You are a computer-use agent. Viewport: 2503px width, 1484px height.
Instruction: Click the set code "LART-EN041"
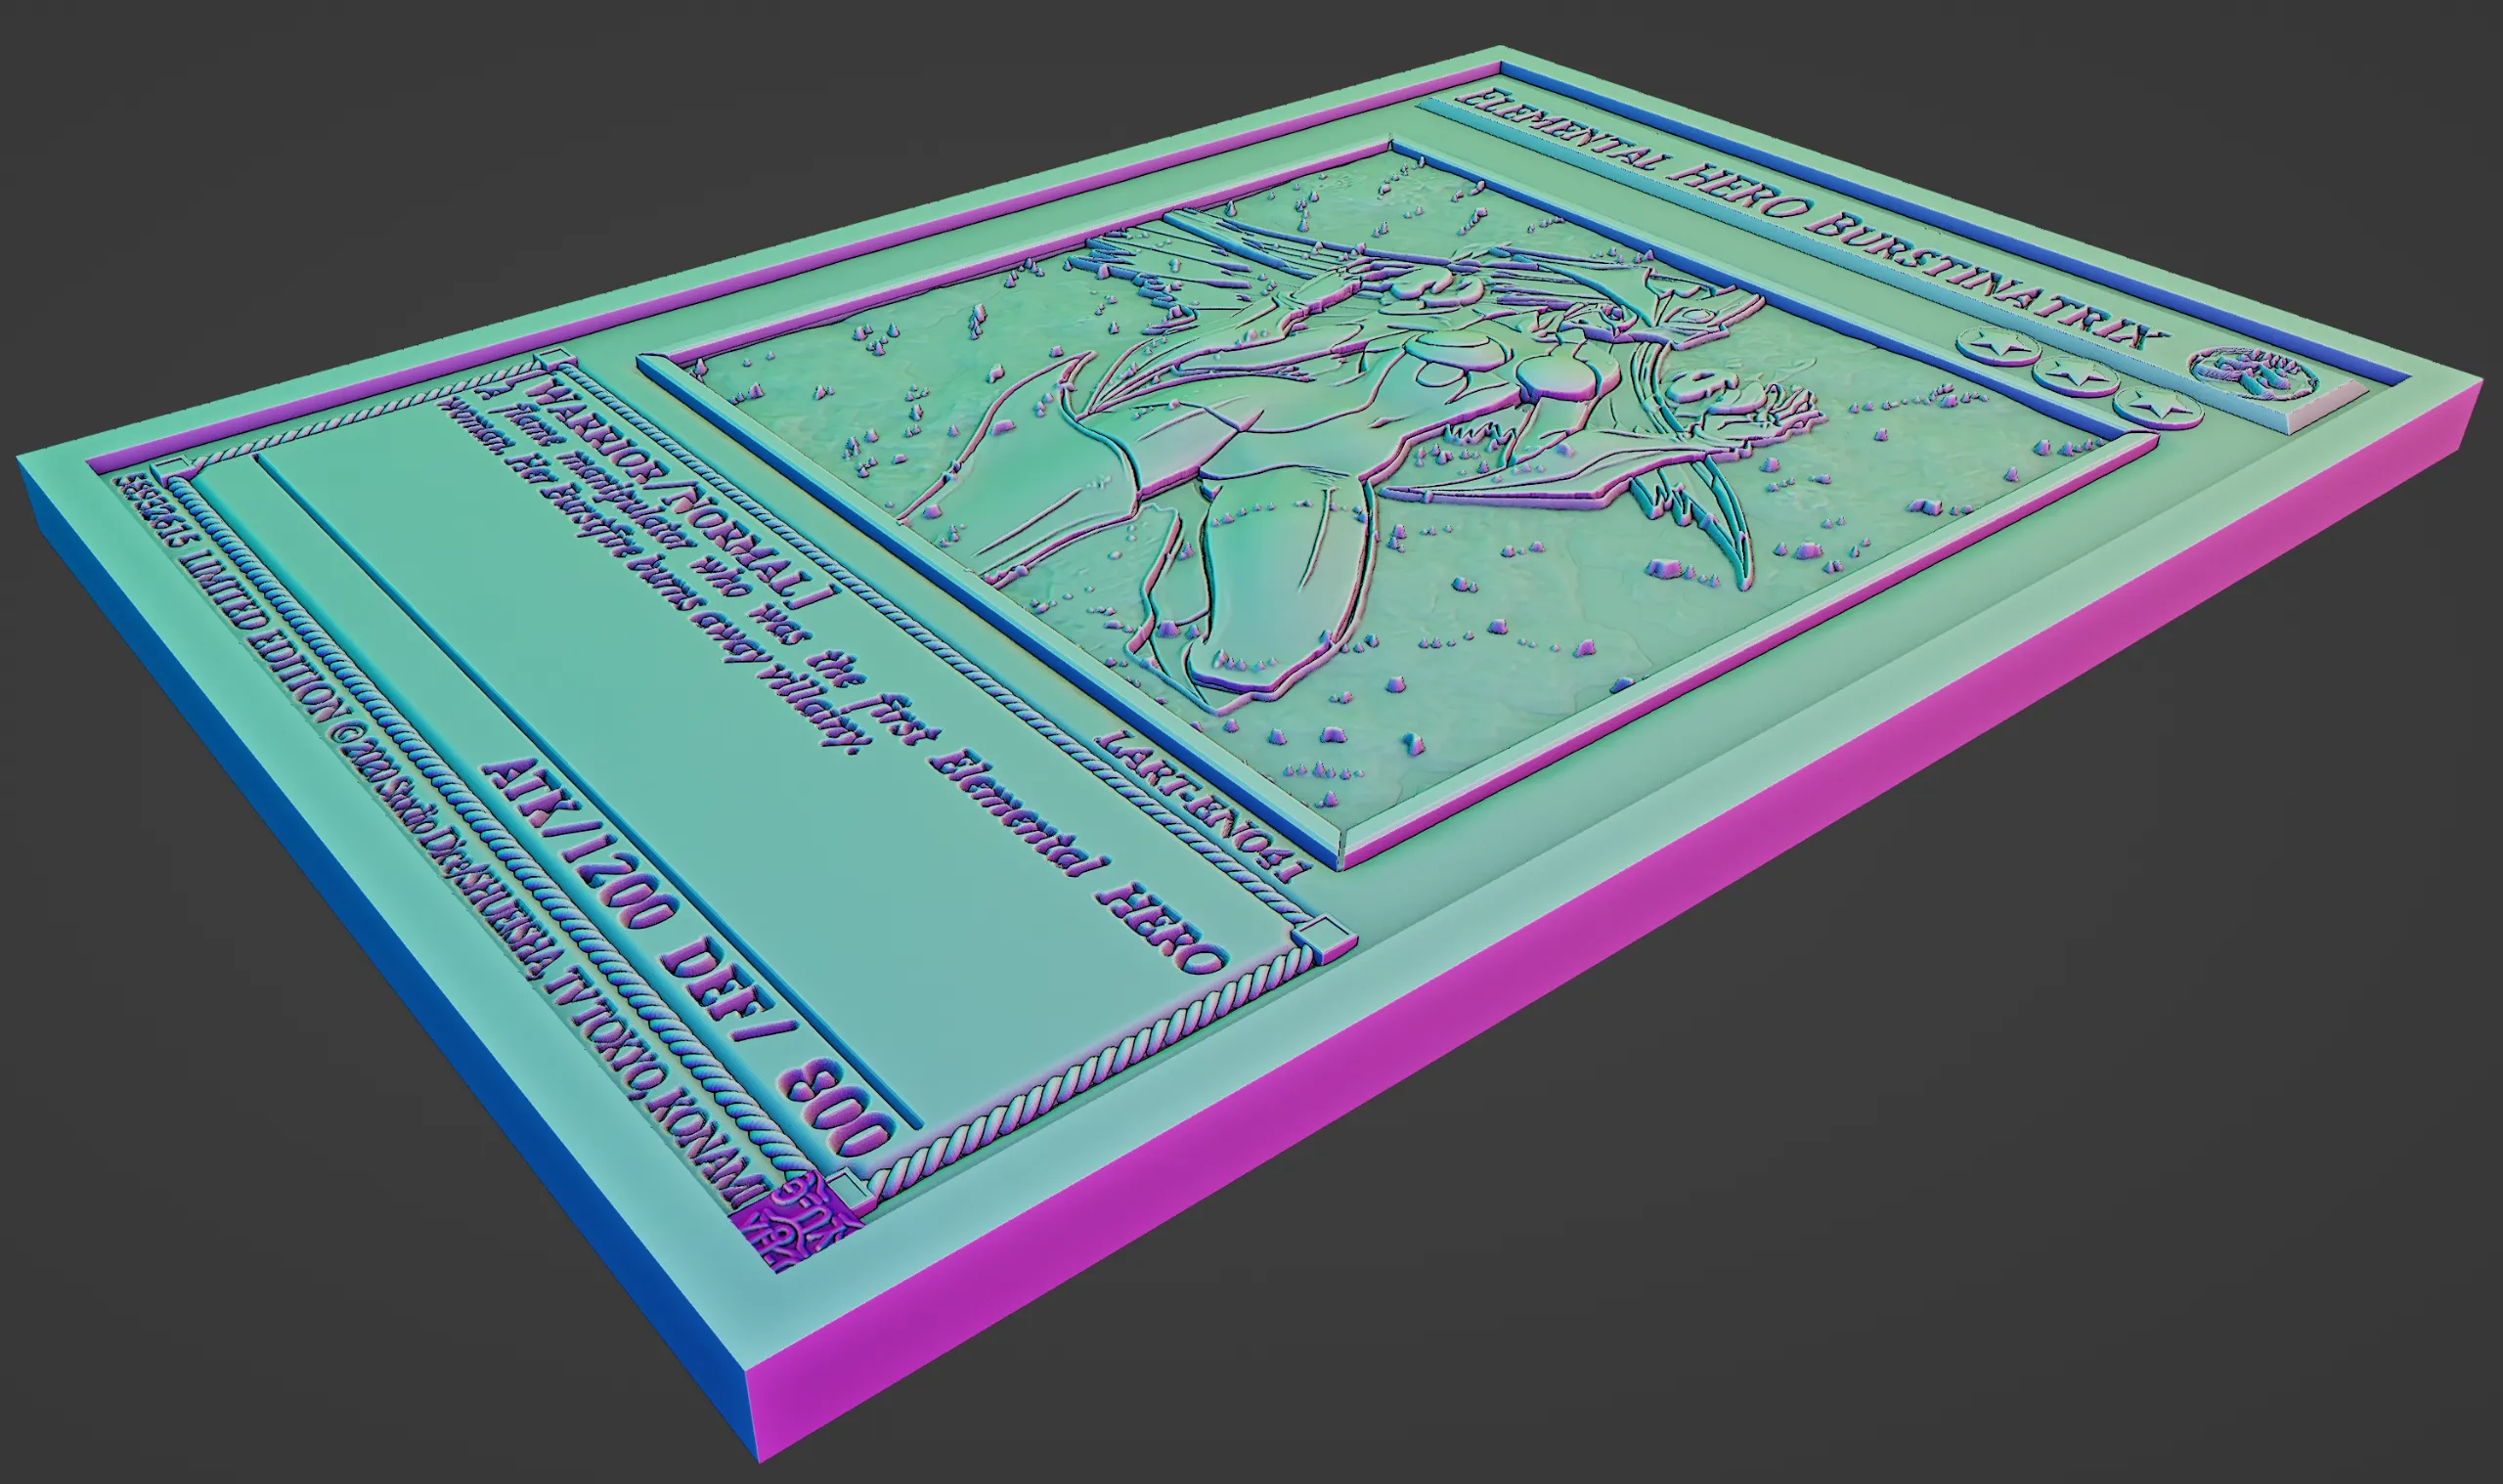(x=1204, y=805)
